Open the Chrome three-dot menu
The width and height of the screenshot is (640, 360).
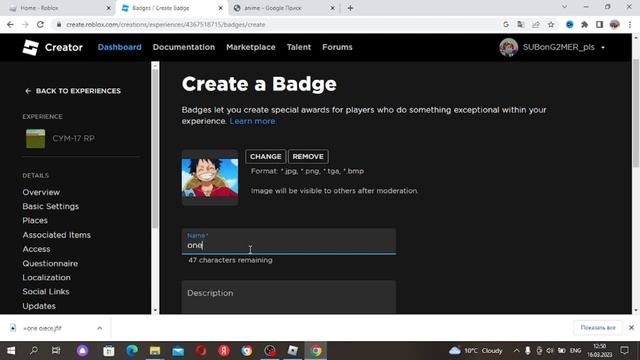coord(630,24)
